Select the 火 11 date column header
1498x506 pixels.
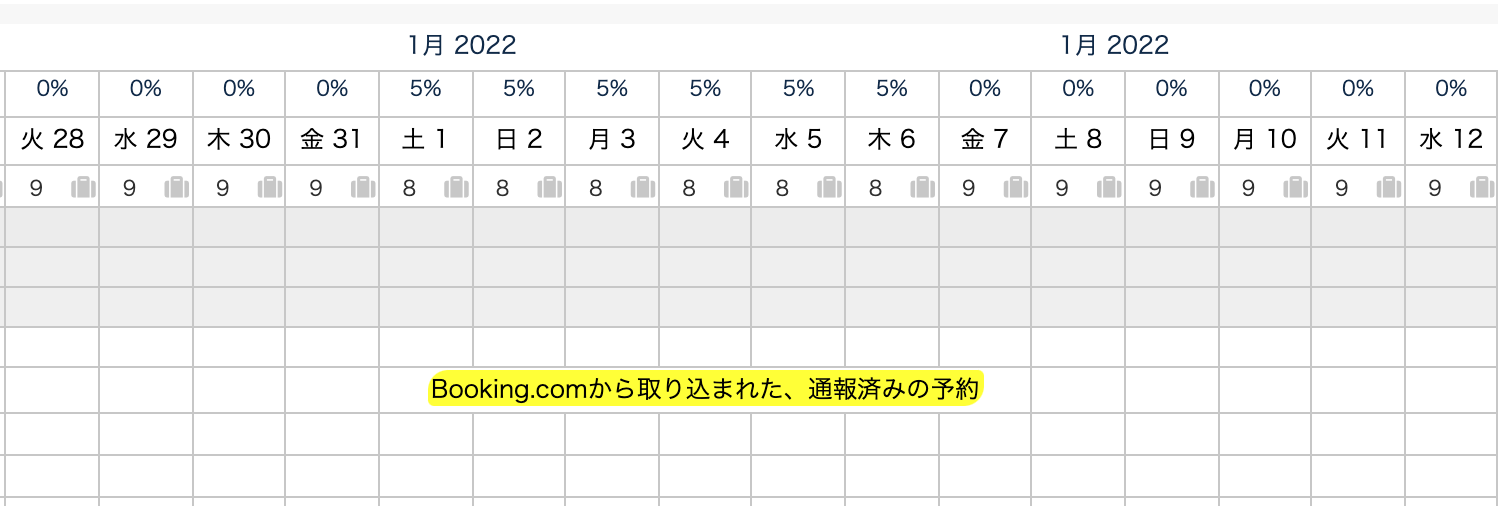tap(1357, 140)
